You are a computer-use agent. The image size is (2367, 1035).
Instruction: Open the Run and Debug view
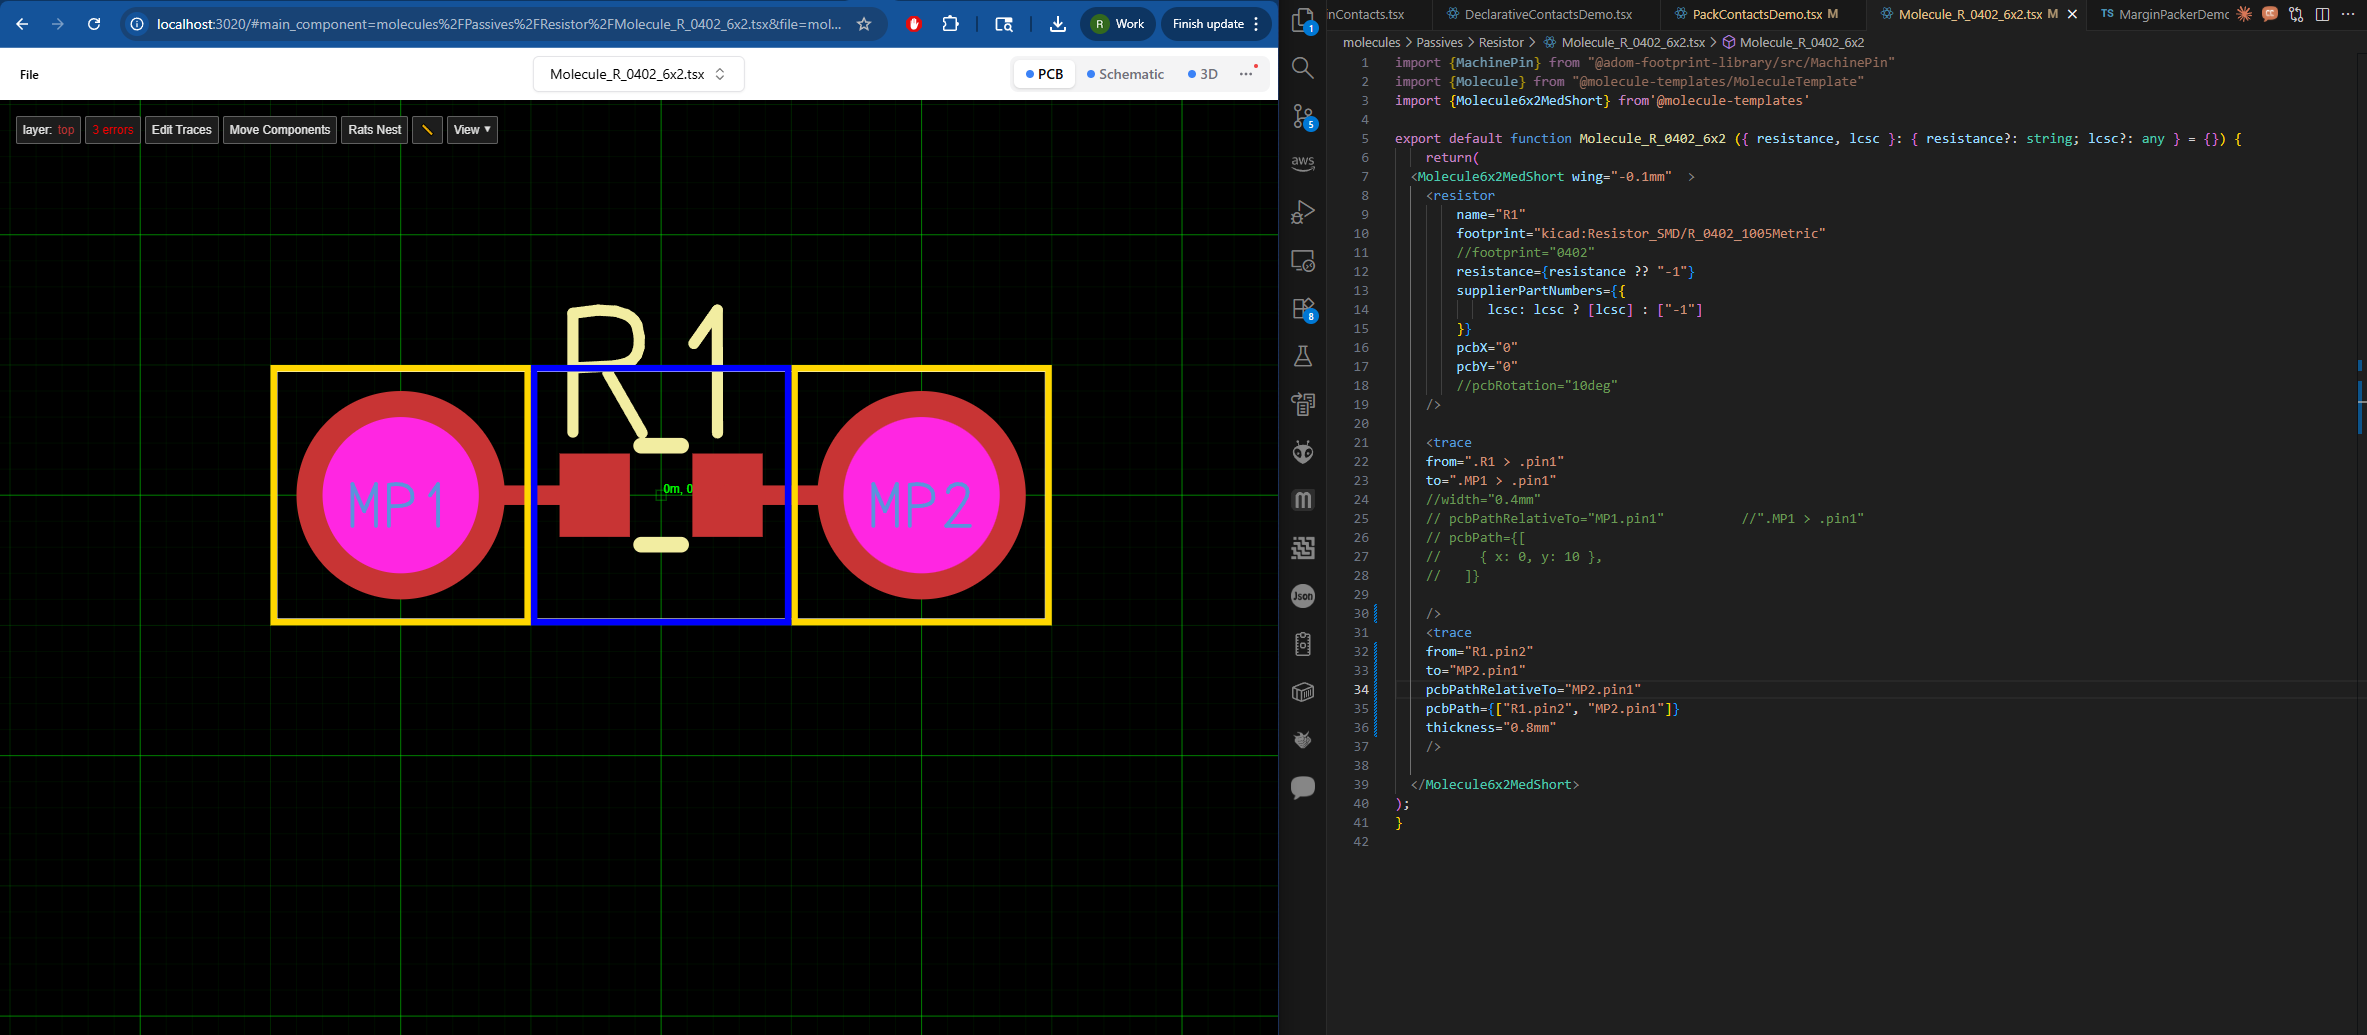[x=1302, y=212]
